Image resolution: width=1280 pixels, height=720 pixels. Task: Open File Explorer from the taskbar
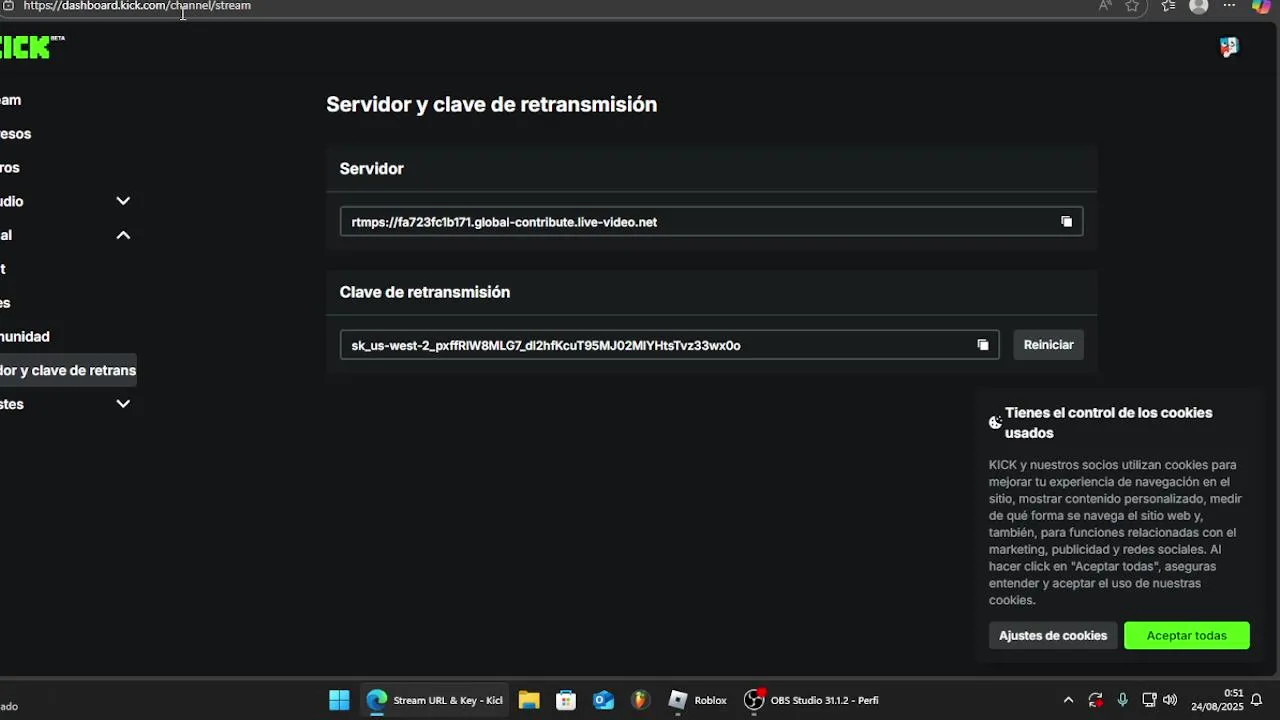[529, 700]
